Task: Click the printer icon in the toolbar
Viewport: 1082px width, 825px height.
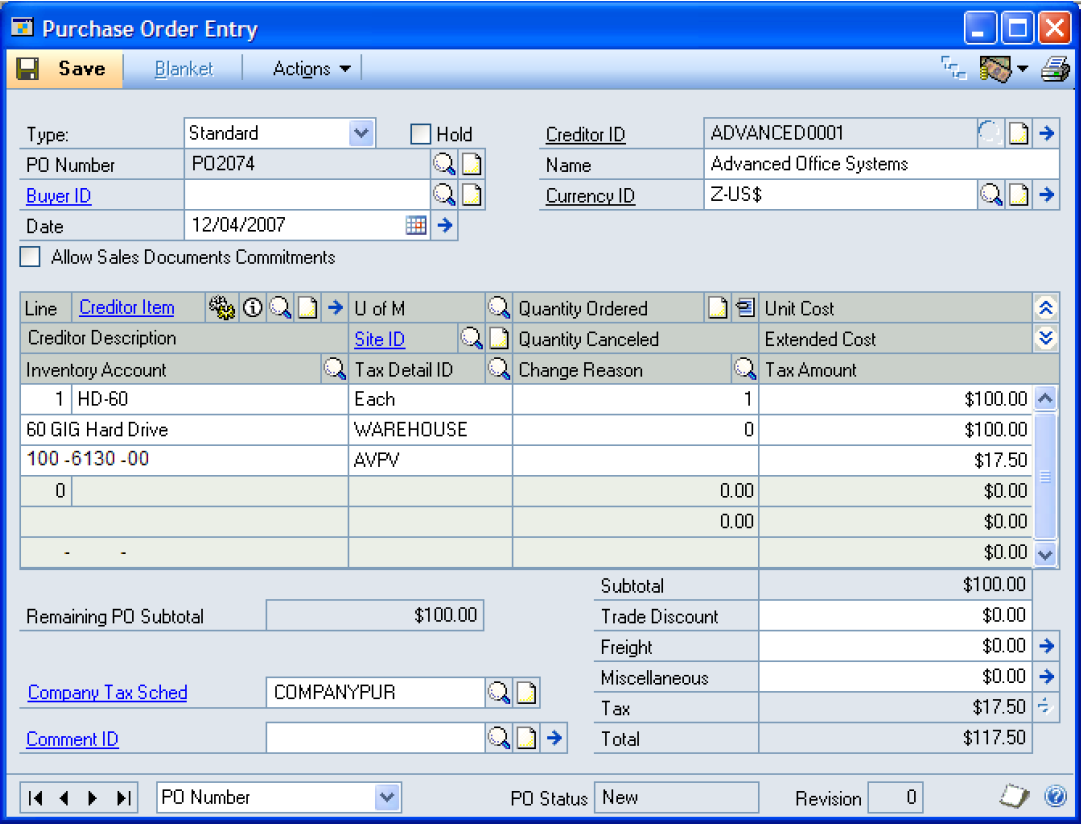Action: (x=1055, y=69)
